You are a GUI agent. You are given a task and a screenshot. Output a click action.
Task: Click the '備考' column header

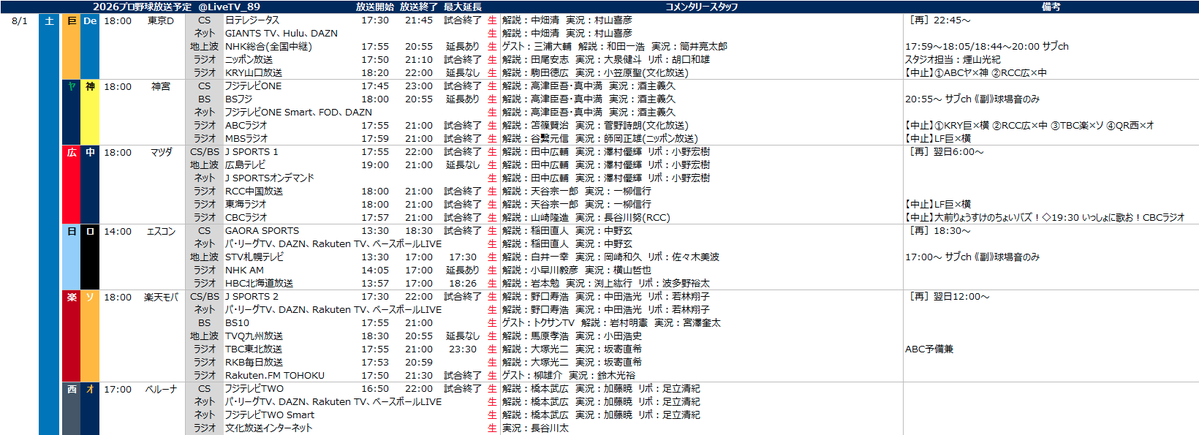1051,6
